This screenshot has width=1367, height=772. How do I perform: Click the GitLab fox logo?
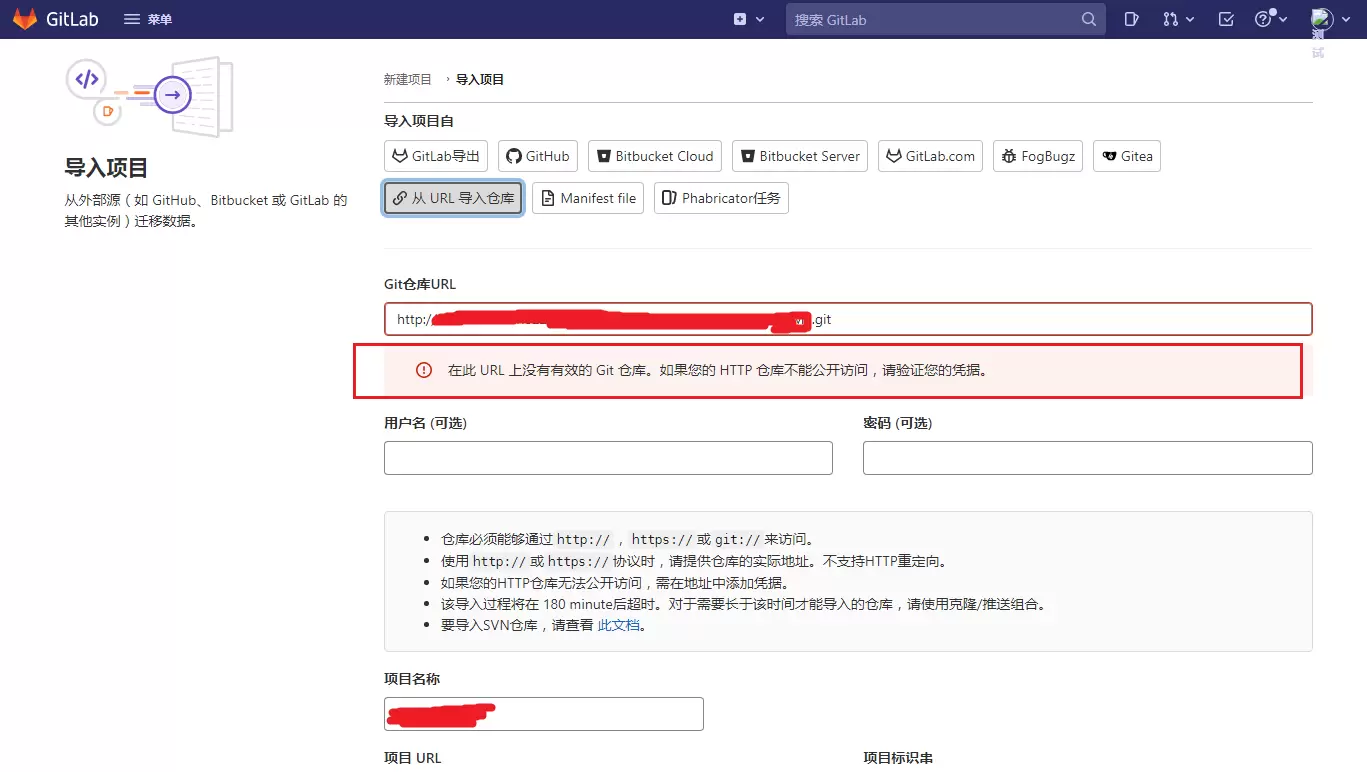pyautogui.click(x=25, y=19)
